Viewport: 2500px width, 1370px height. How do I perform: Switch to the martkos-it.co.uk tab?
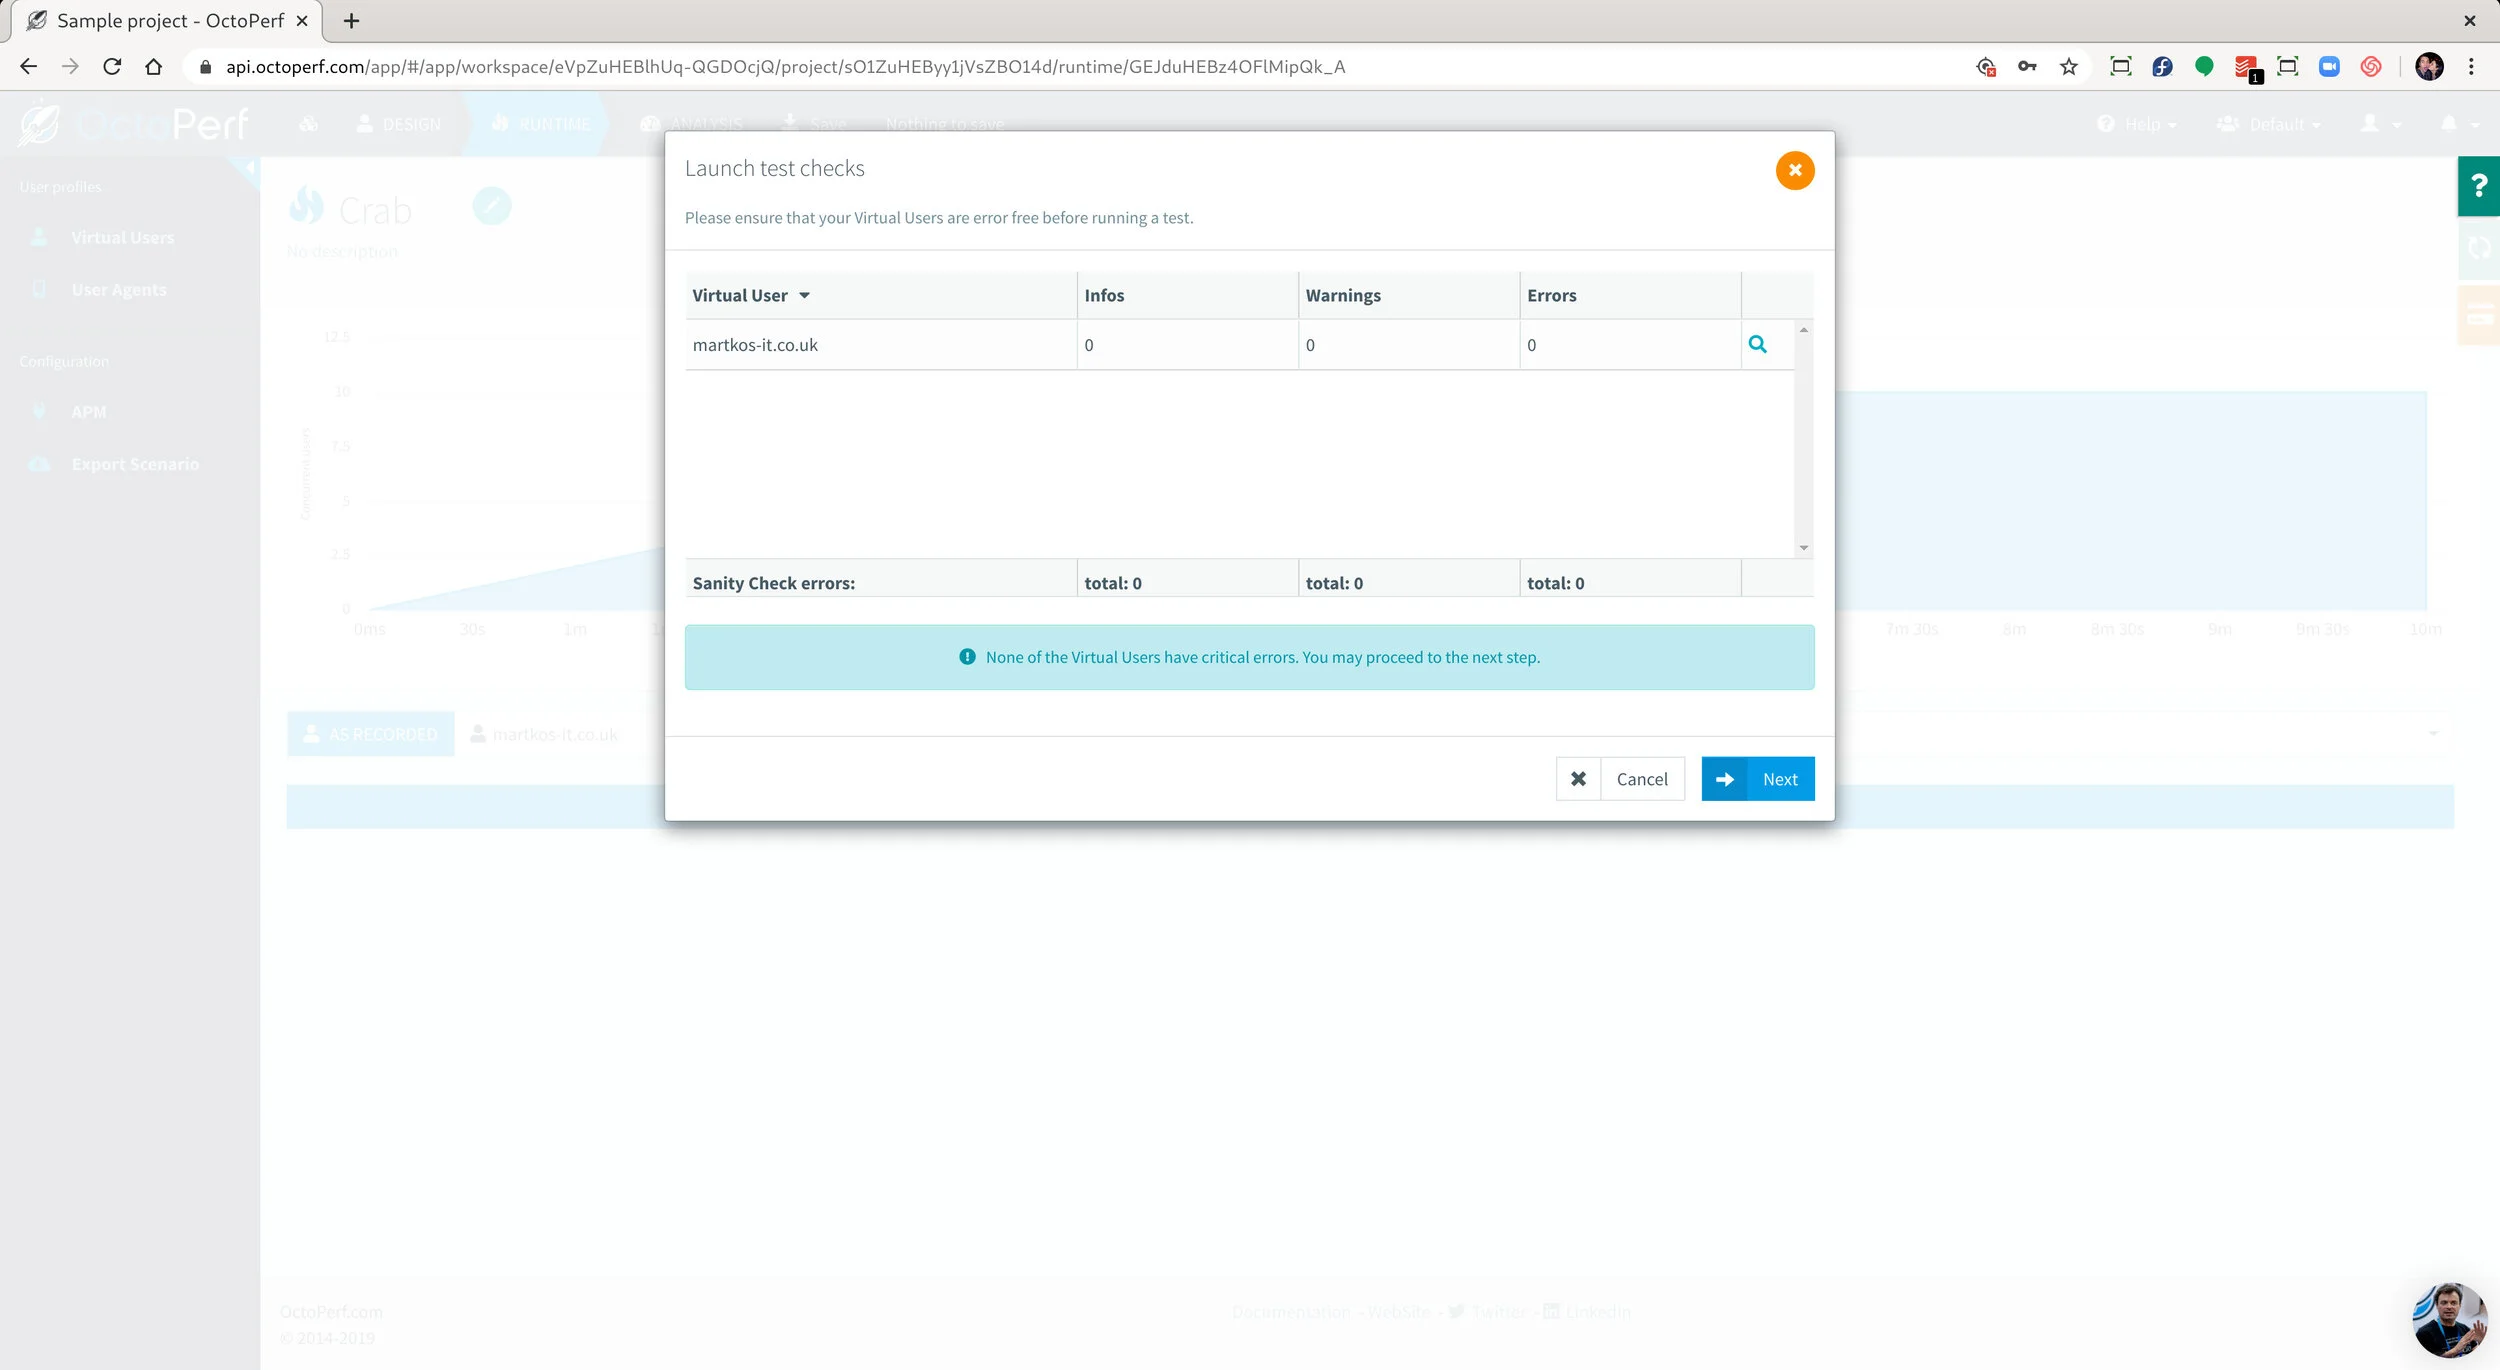[555, 733]
